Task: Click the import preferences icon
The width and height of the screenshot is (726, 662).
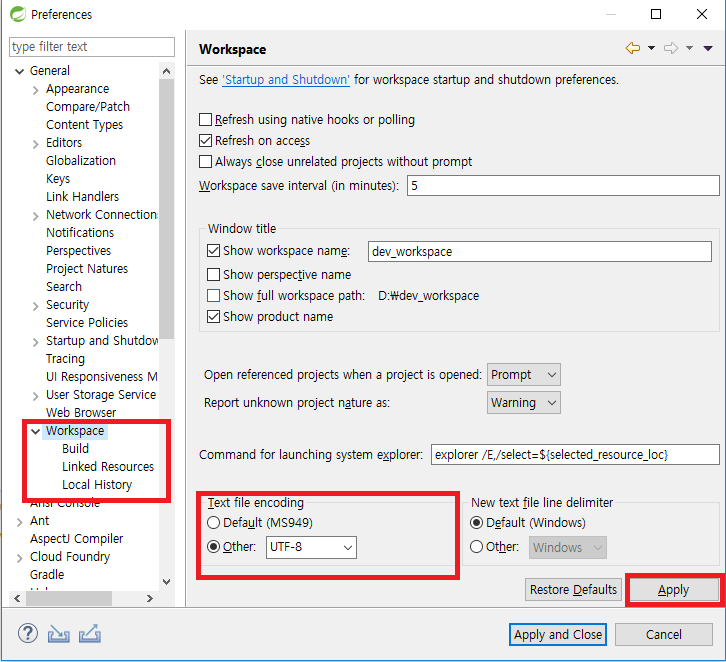Action: [58, 634]
